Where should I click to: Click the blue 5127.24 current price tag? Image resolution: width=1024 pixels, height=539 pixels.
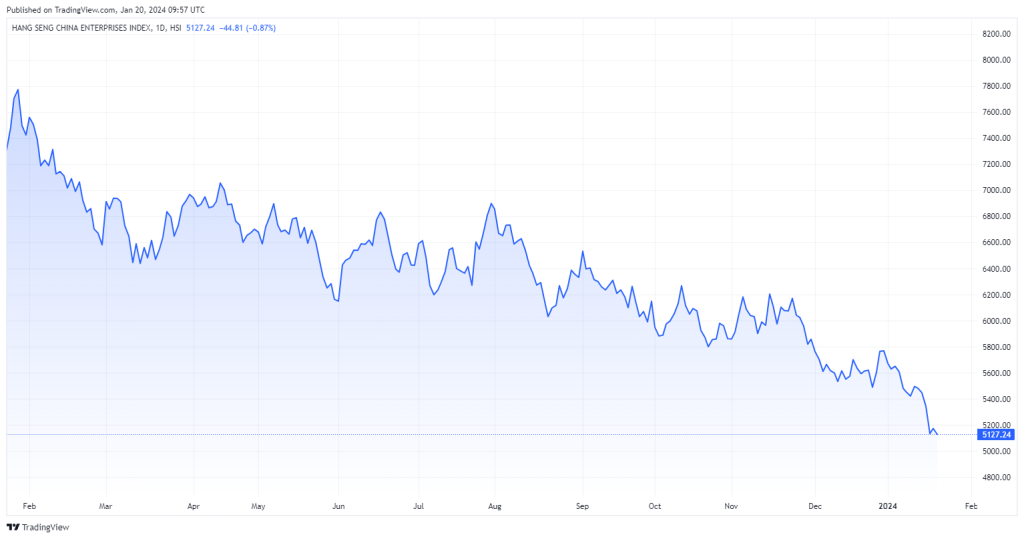point(997,435)
